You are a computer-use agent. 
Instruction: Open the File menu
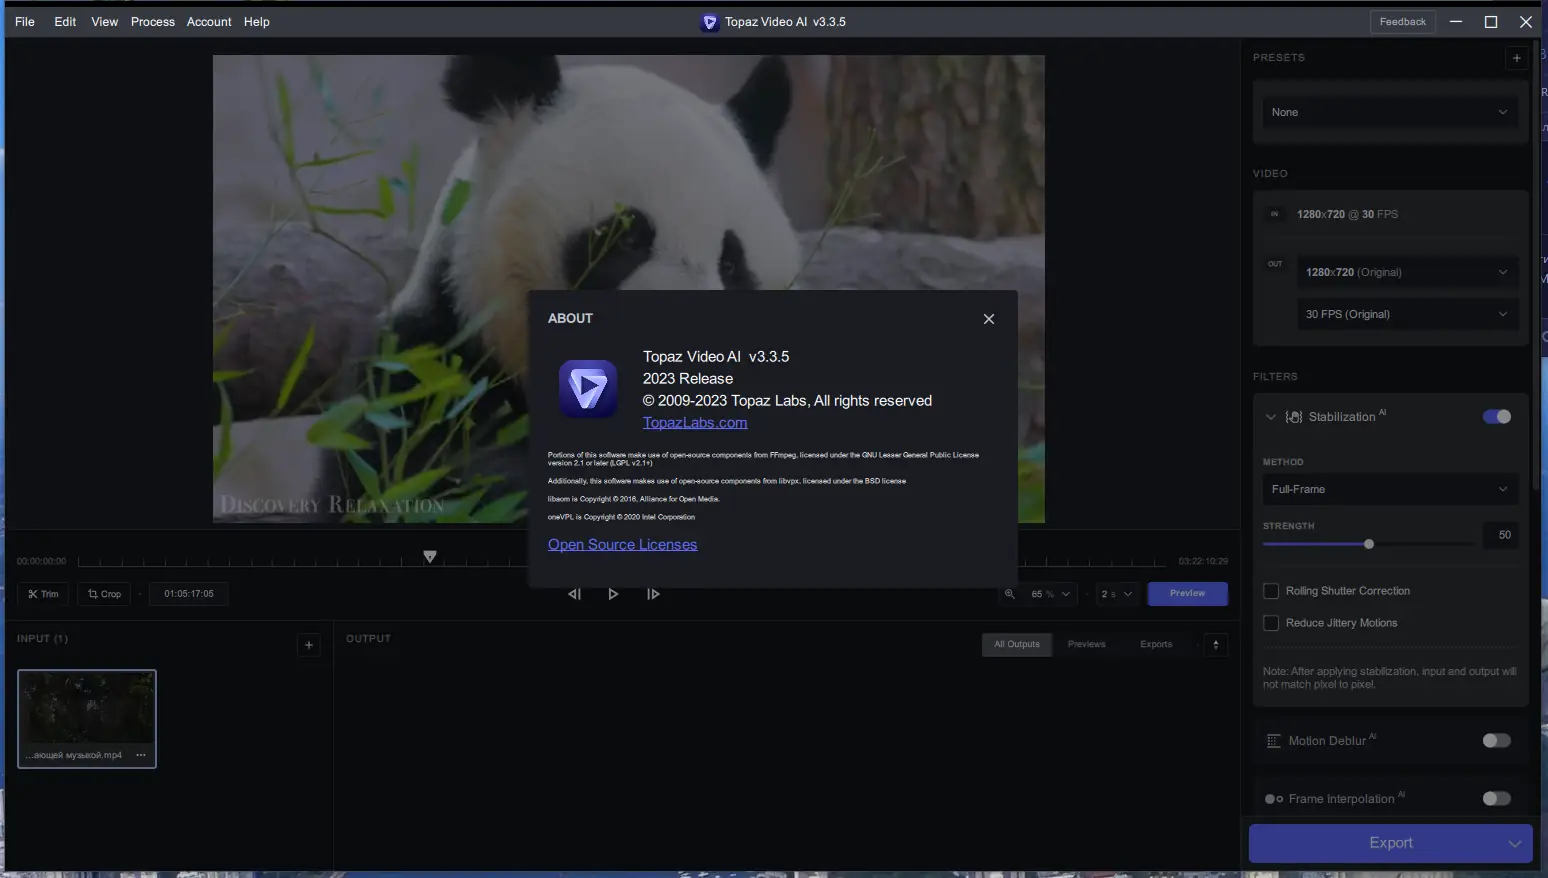click(25, 22)
